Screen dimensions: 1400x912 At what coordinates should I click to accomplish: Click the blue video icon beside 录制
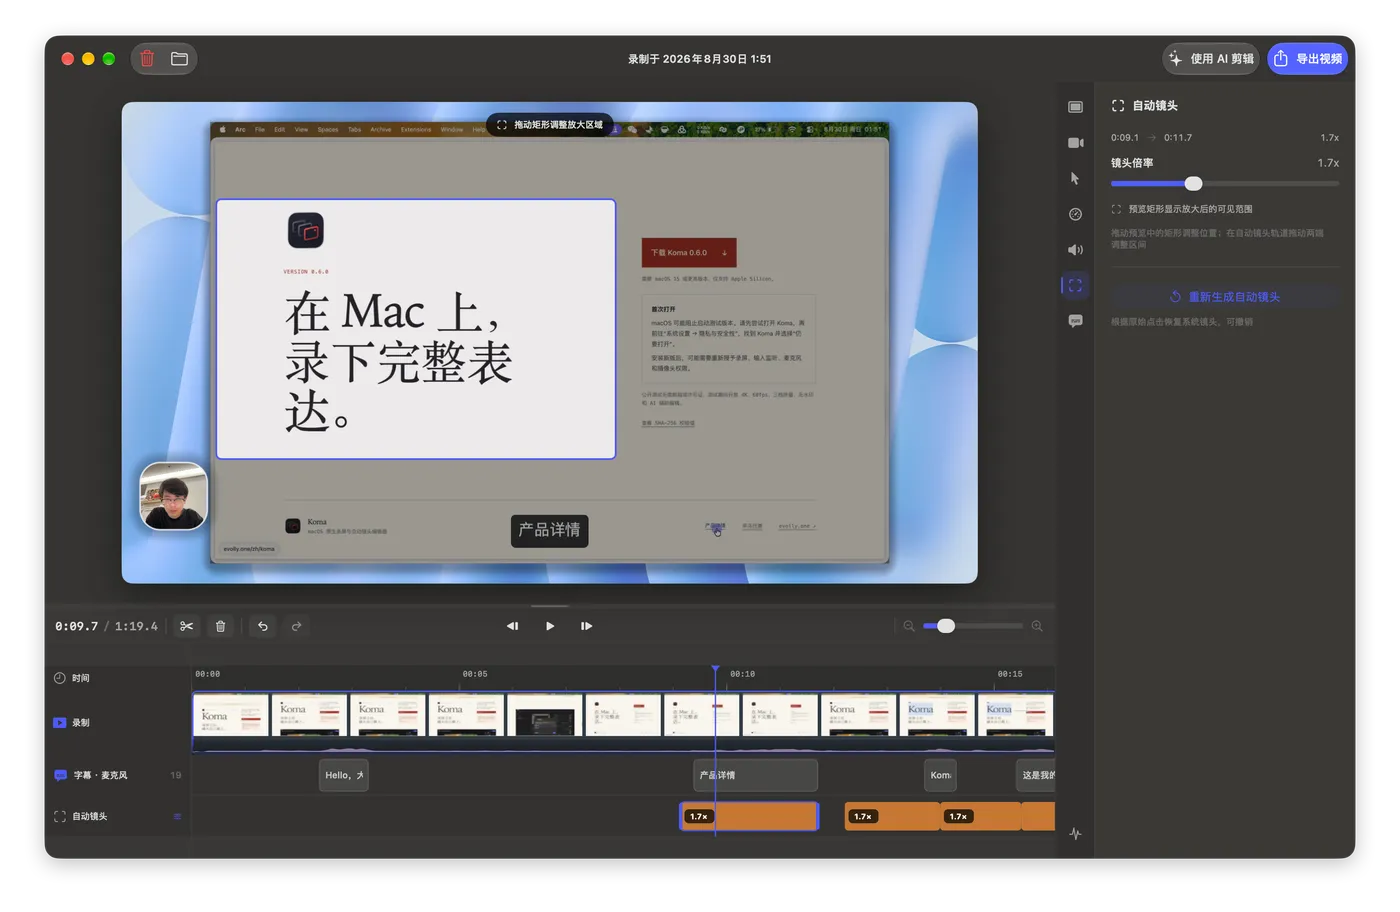(60, 723)
